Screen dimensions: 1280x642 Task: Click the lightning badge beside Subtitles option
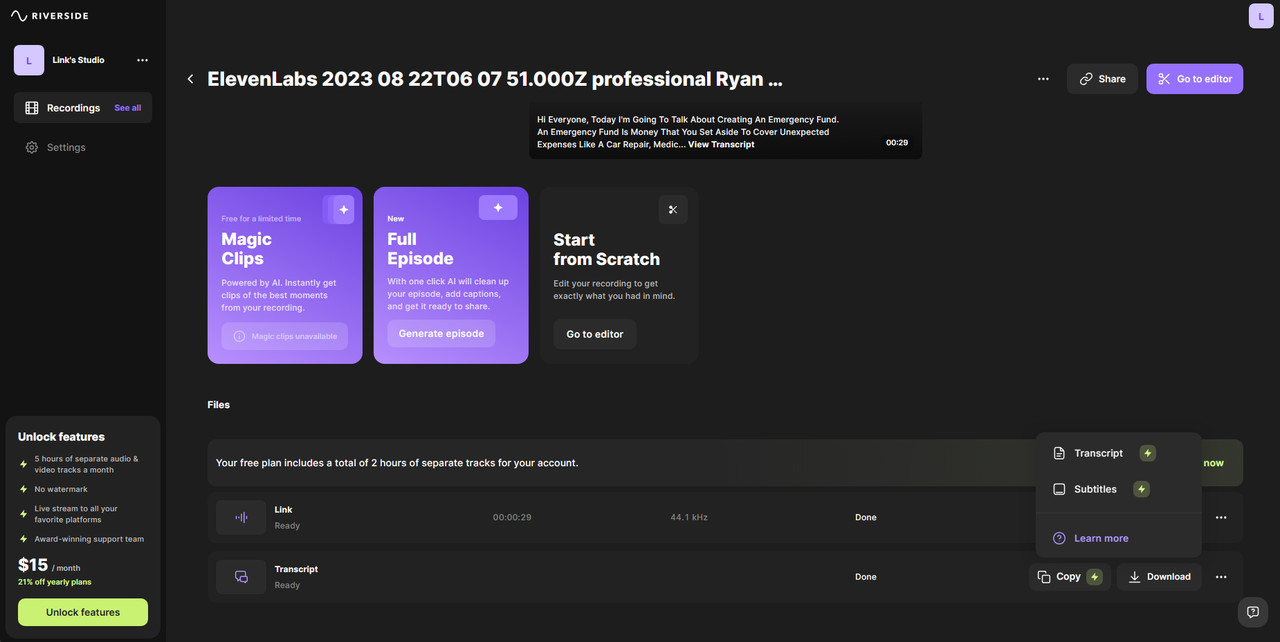coord(1142,489)
